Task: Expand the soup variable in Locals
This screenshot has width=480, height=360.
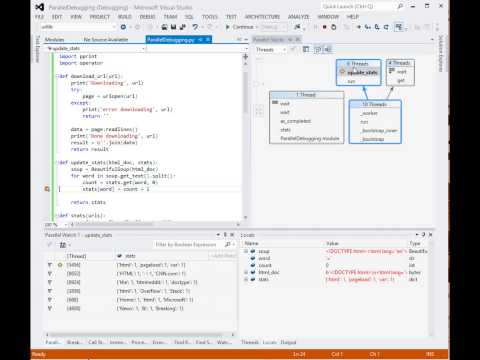Action: [x=246, y=251]
